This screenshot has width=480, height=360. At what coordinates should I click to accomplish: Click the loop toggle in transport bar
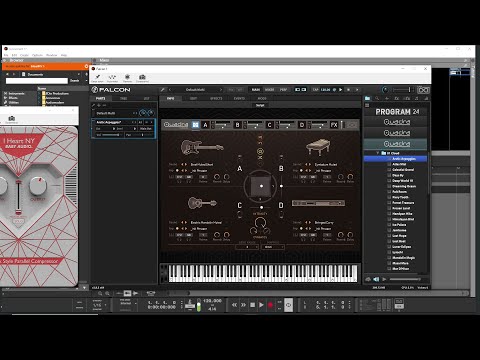(289, 305)
